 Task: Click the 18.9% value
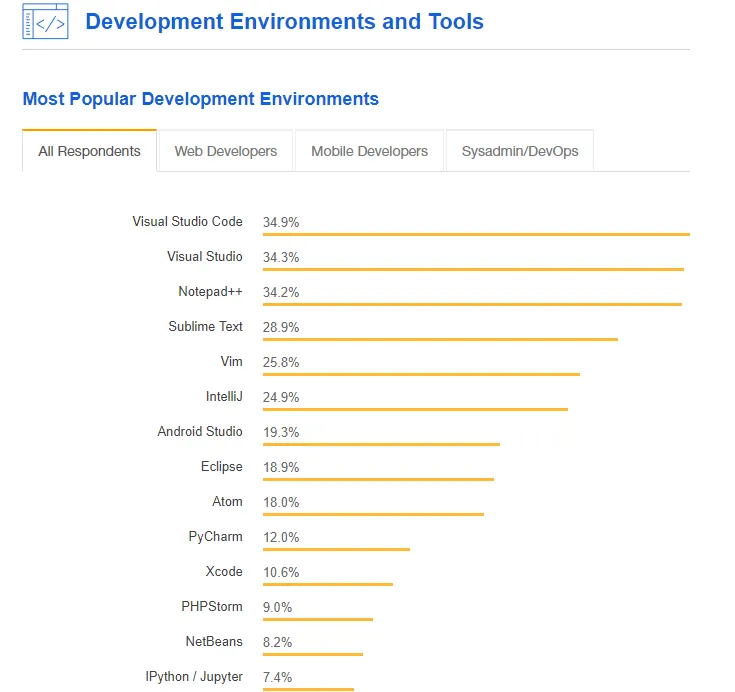pyautogui.click(x=281, y=467)
